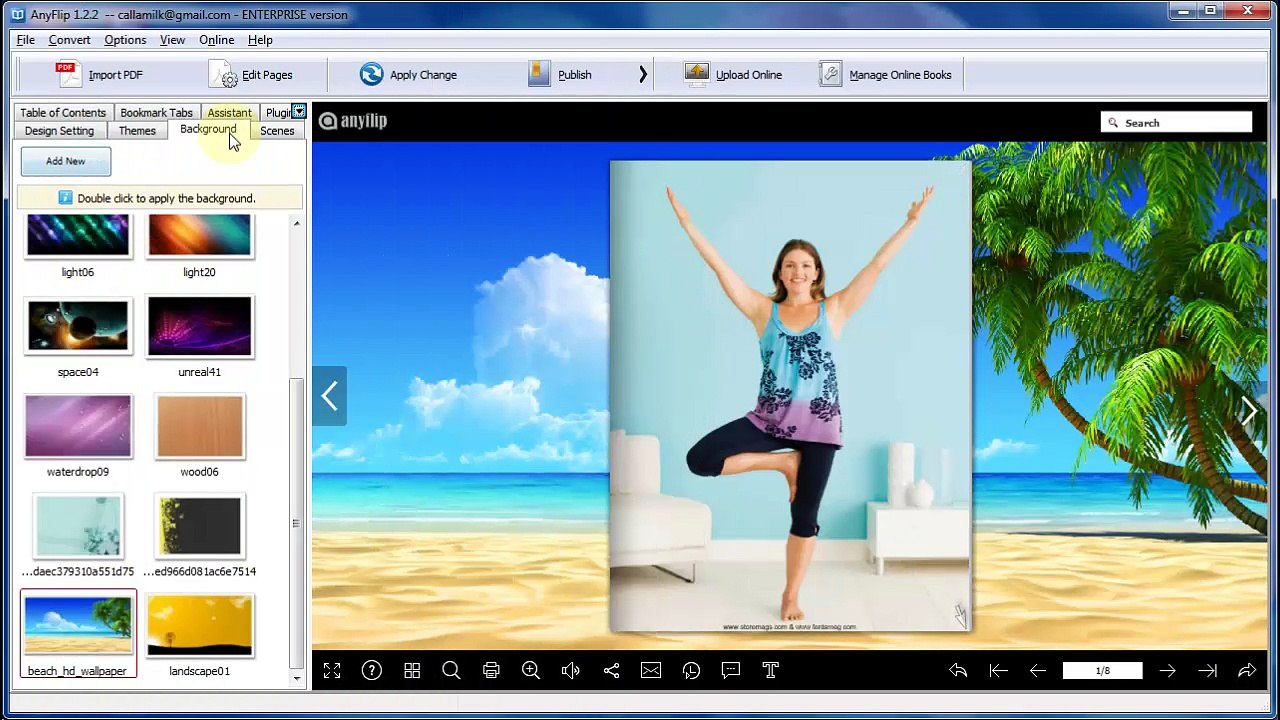
Task: Apply Change to the flipbook
Action: (x=409, y=75)
